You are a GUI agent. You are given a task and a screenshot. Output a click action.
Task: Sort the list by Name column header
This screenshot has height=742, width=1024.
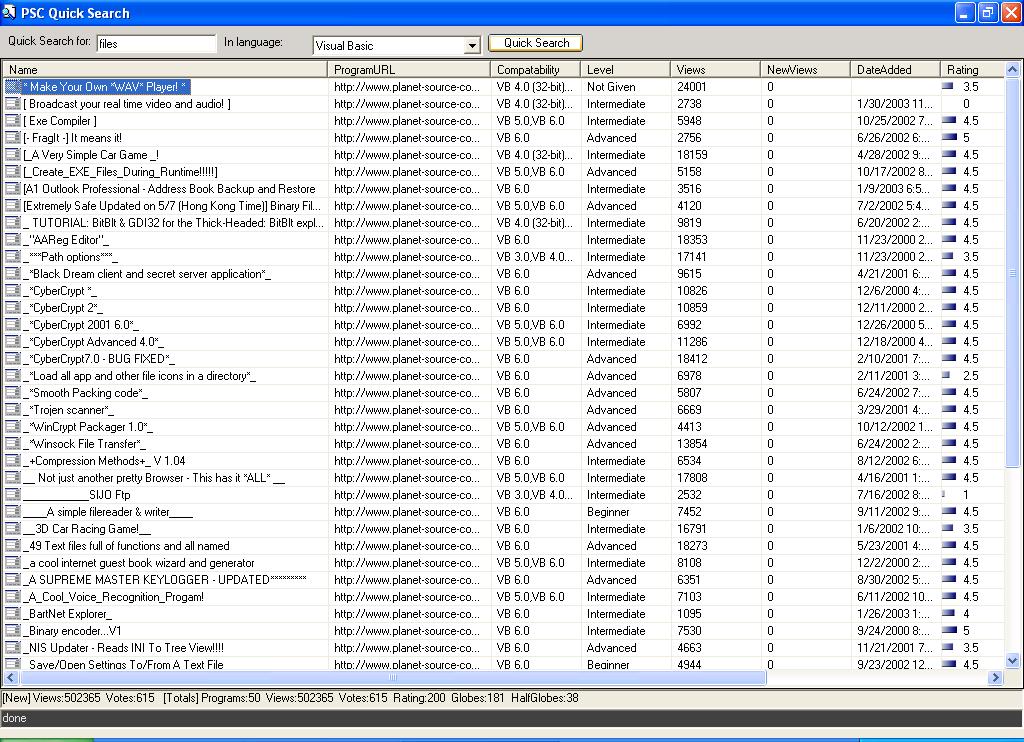[165, 70]
